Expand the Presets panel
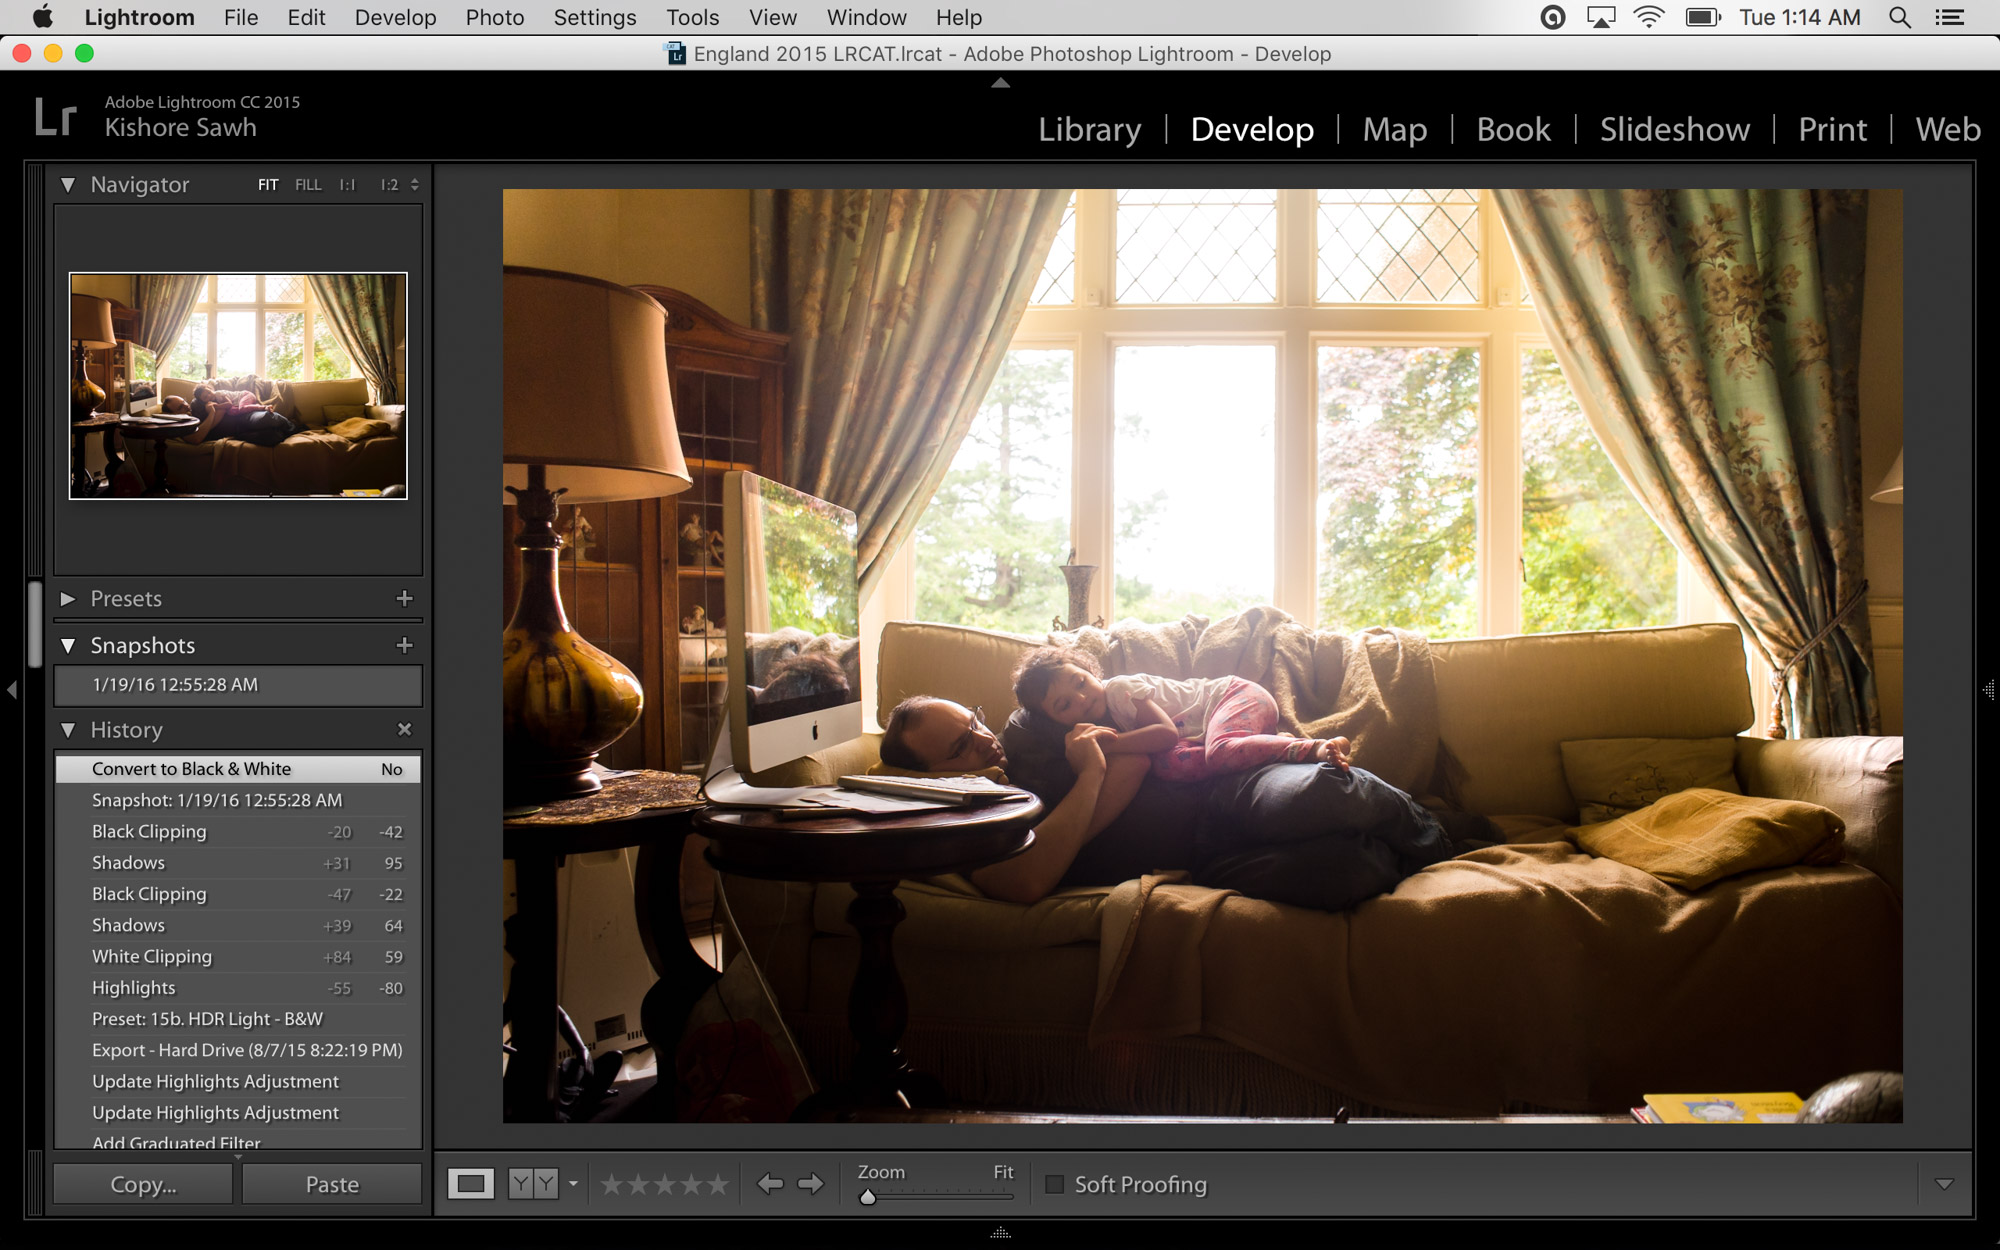Image resolution: width=2000 pixels, height=1250 pixels. click(68, 598)
